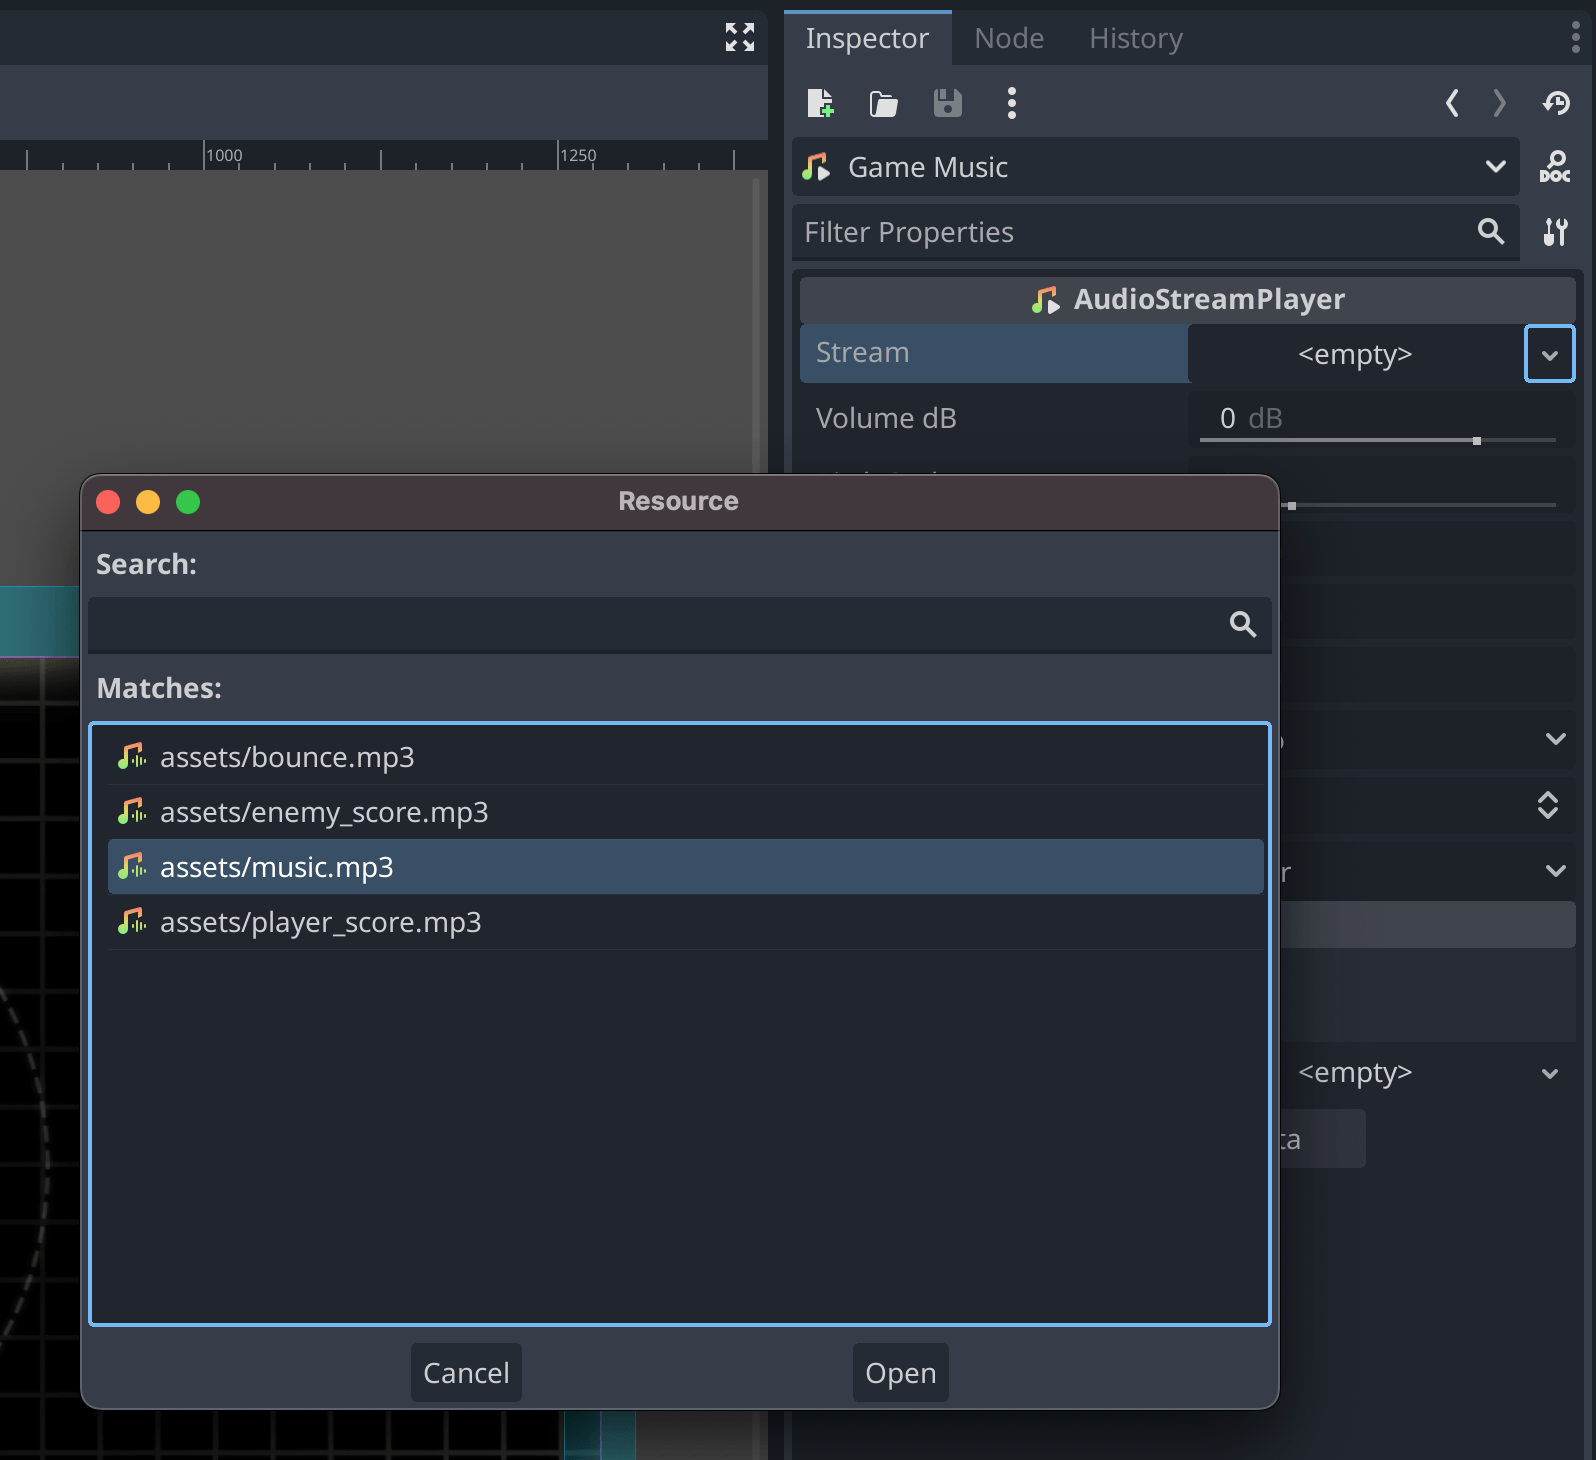
Task: Select assets/player_score.mp3 in matches
Action: tap(685, 922)
